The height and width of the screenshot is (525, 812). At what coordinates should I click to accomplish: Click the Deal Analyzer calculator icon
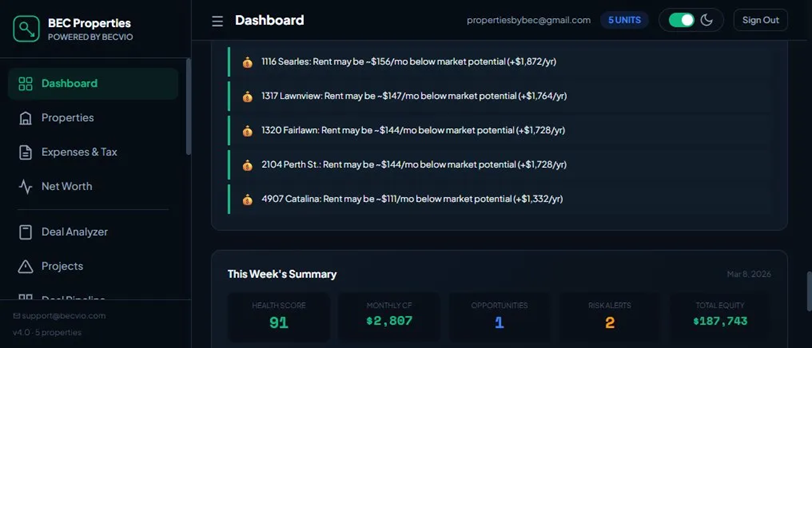click(25, 232)
